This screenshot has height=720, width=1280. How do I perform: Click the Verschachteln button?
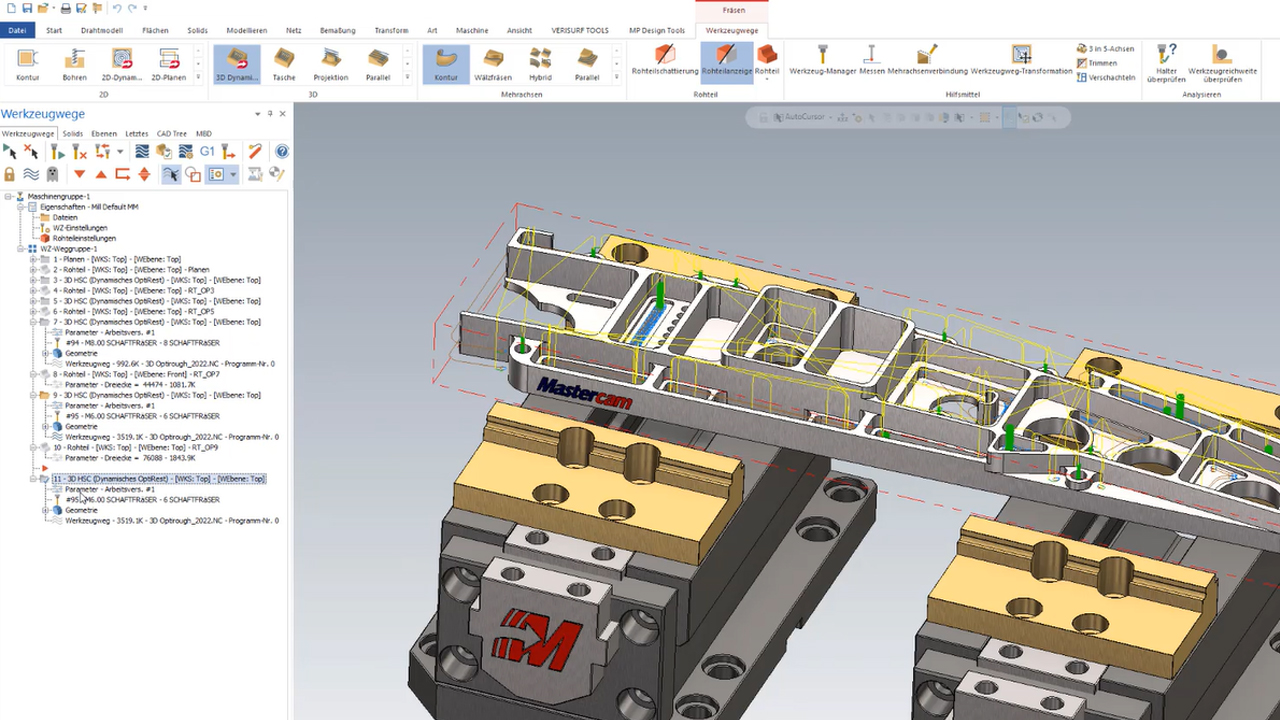tap(1110, 77)
